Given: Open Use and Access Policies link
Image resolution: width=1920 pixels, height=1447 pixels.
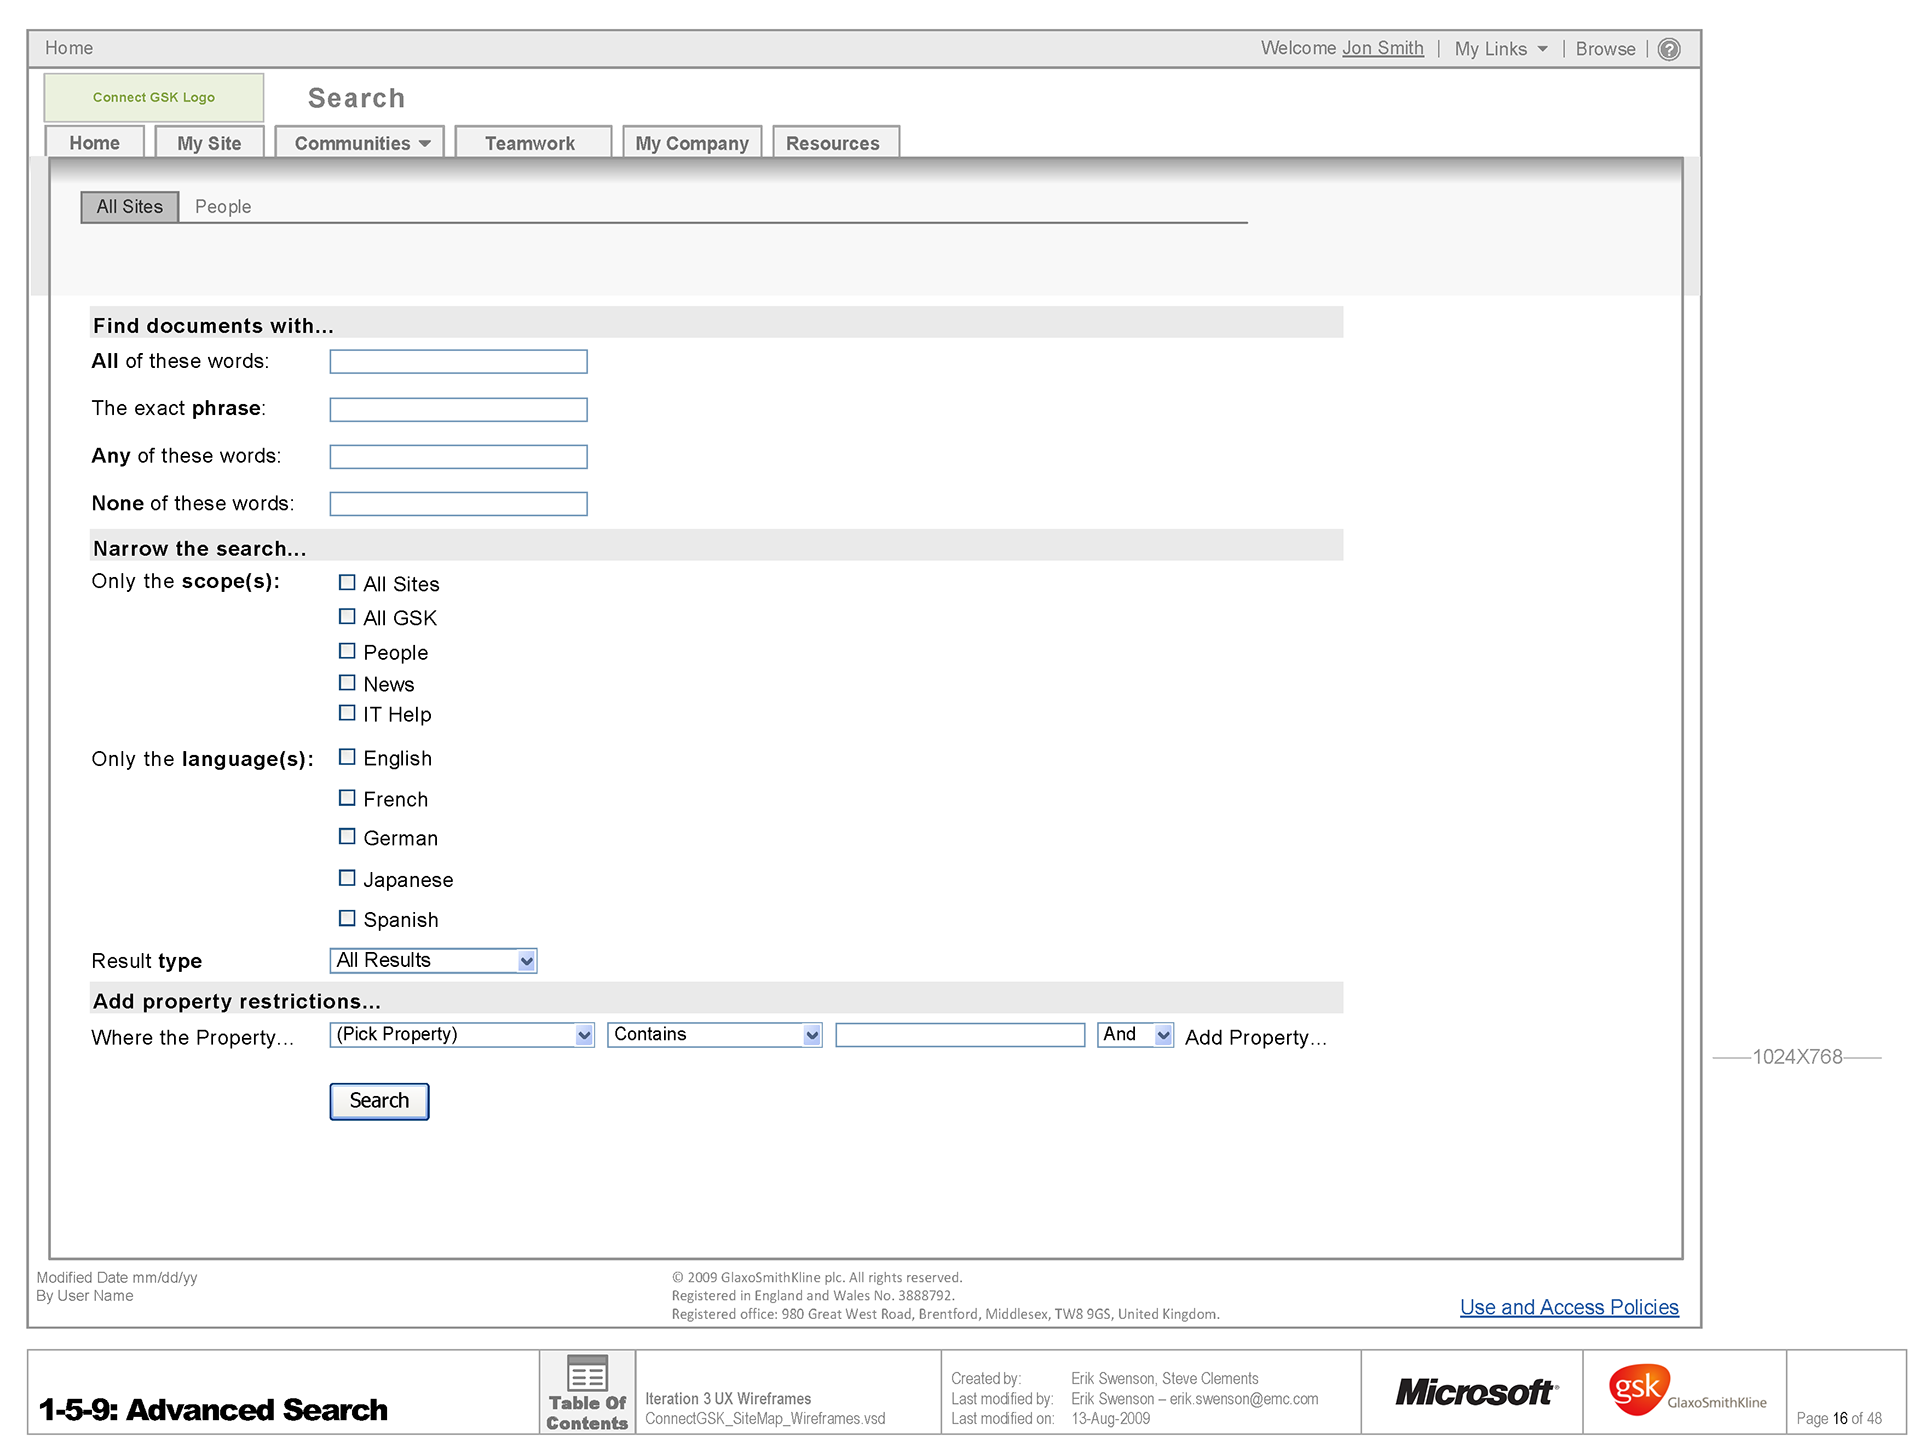Looking at the screenshot, I should (1568, 1307).
